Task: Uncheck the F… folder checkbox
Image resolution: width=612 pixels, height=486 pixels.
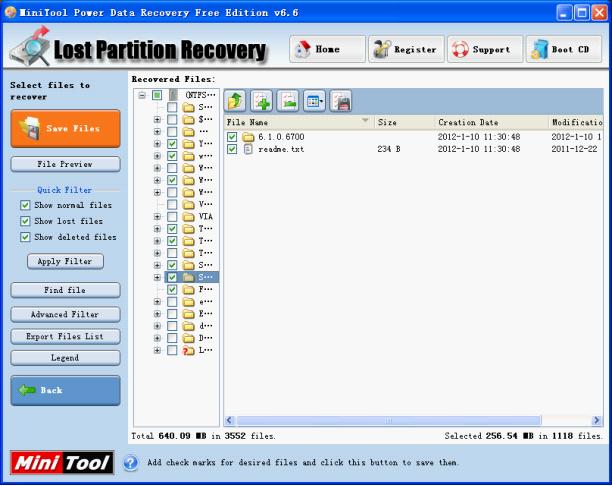Action: point(172,289)
